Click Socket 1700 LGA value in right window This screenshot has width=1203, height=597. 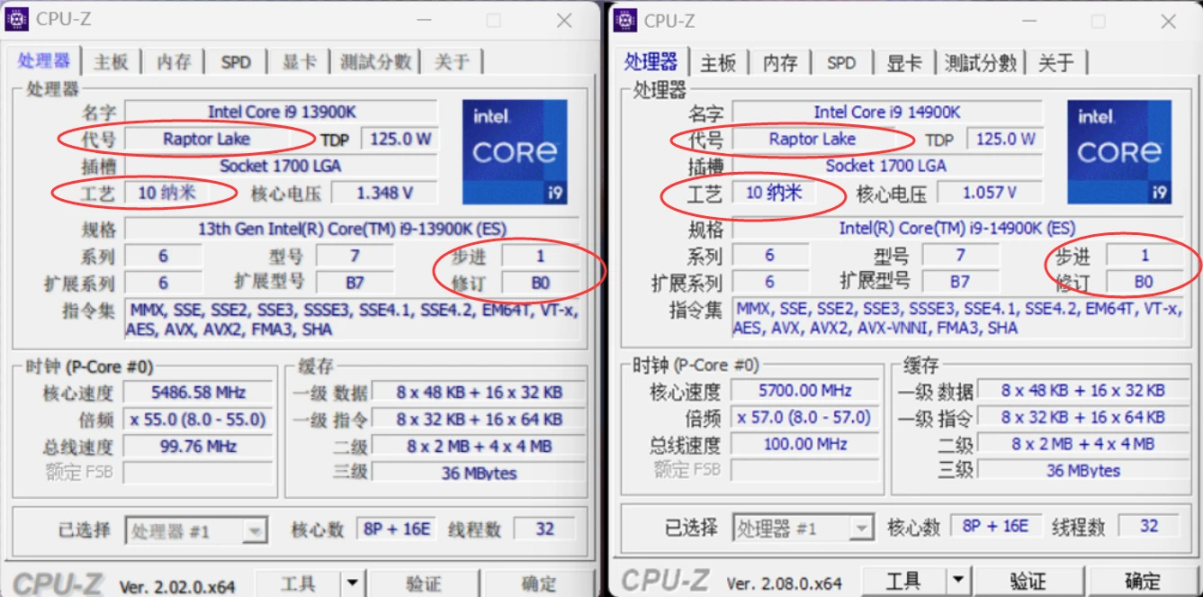point(887,165)
